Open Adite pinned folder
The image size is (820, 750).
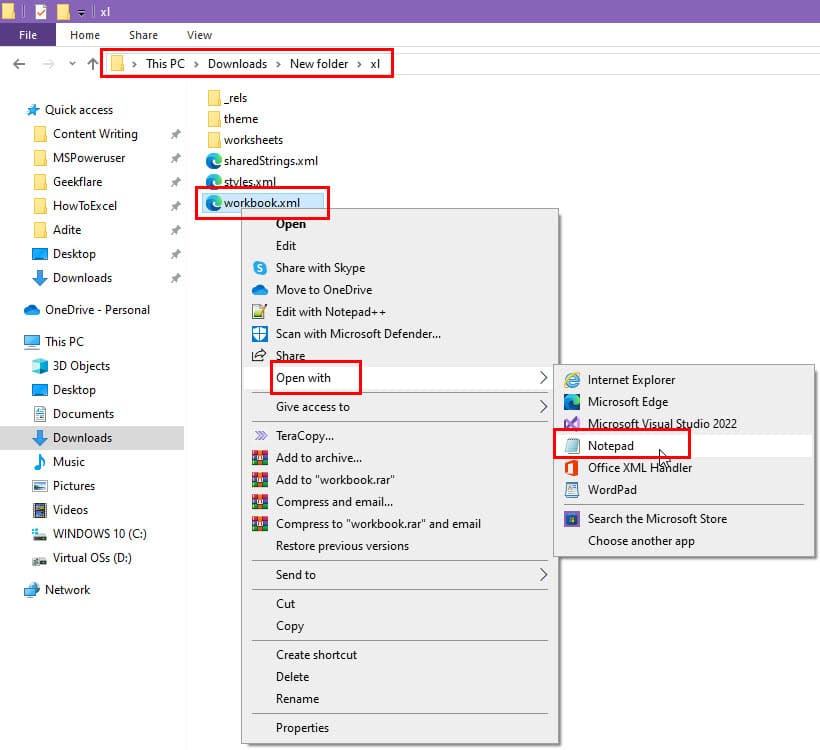67,230
